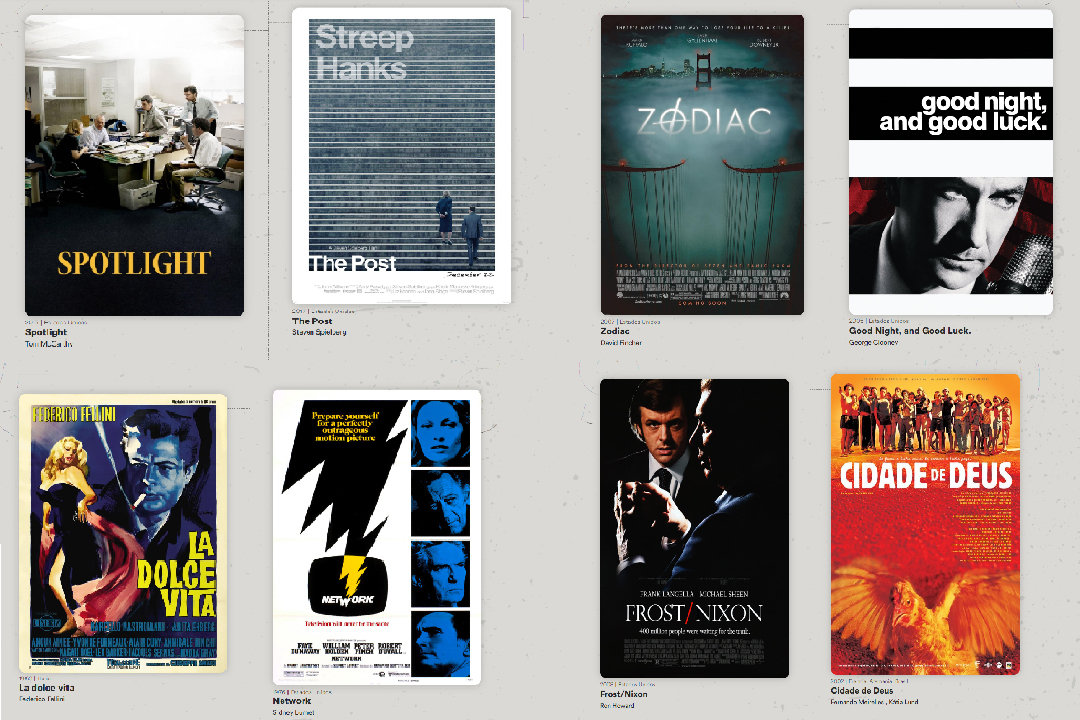The image size is (1080, 720).
Task: Select the Network movie poster
Action: pos(377,537)
